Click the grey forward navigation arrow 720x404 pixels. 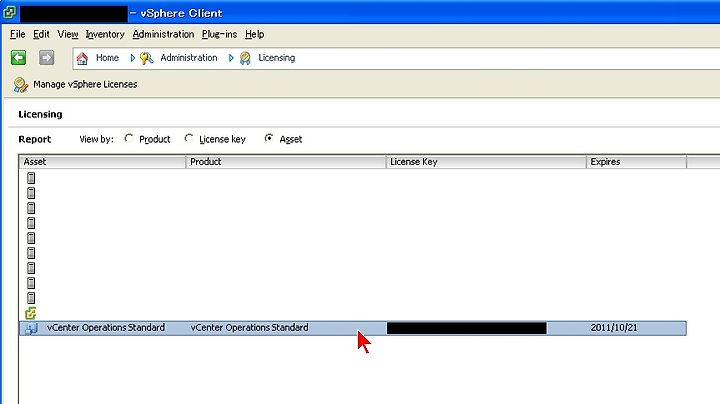point(46,58)
